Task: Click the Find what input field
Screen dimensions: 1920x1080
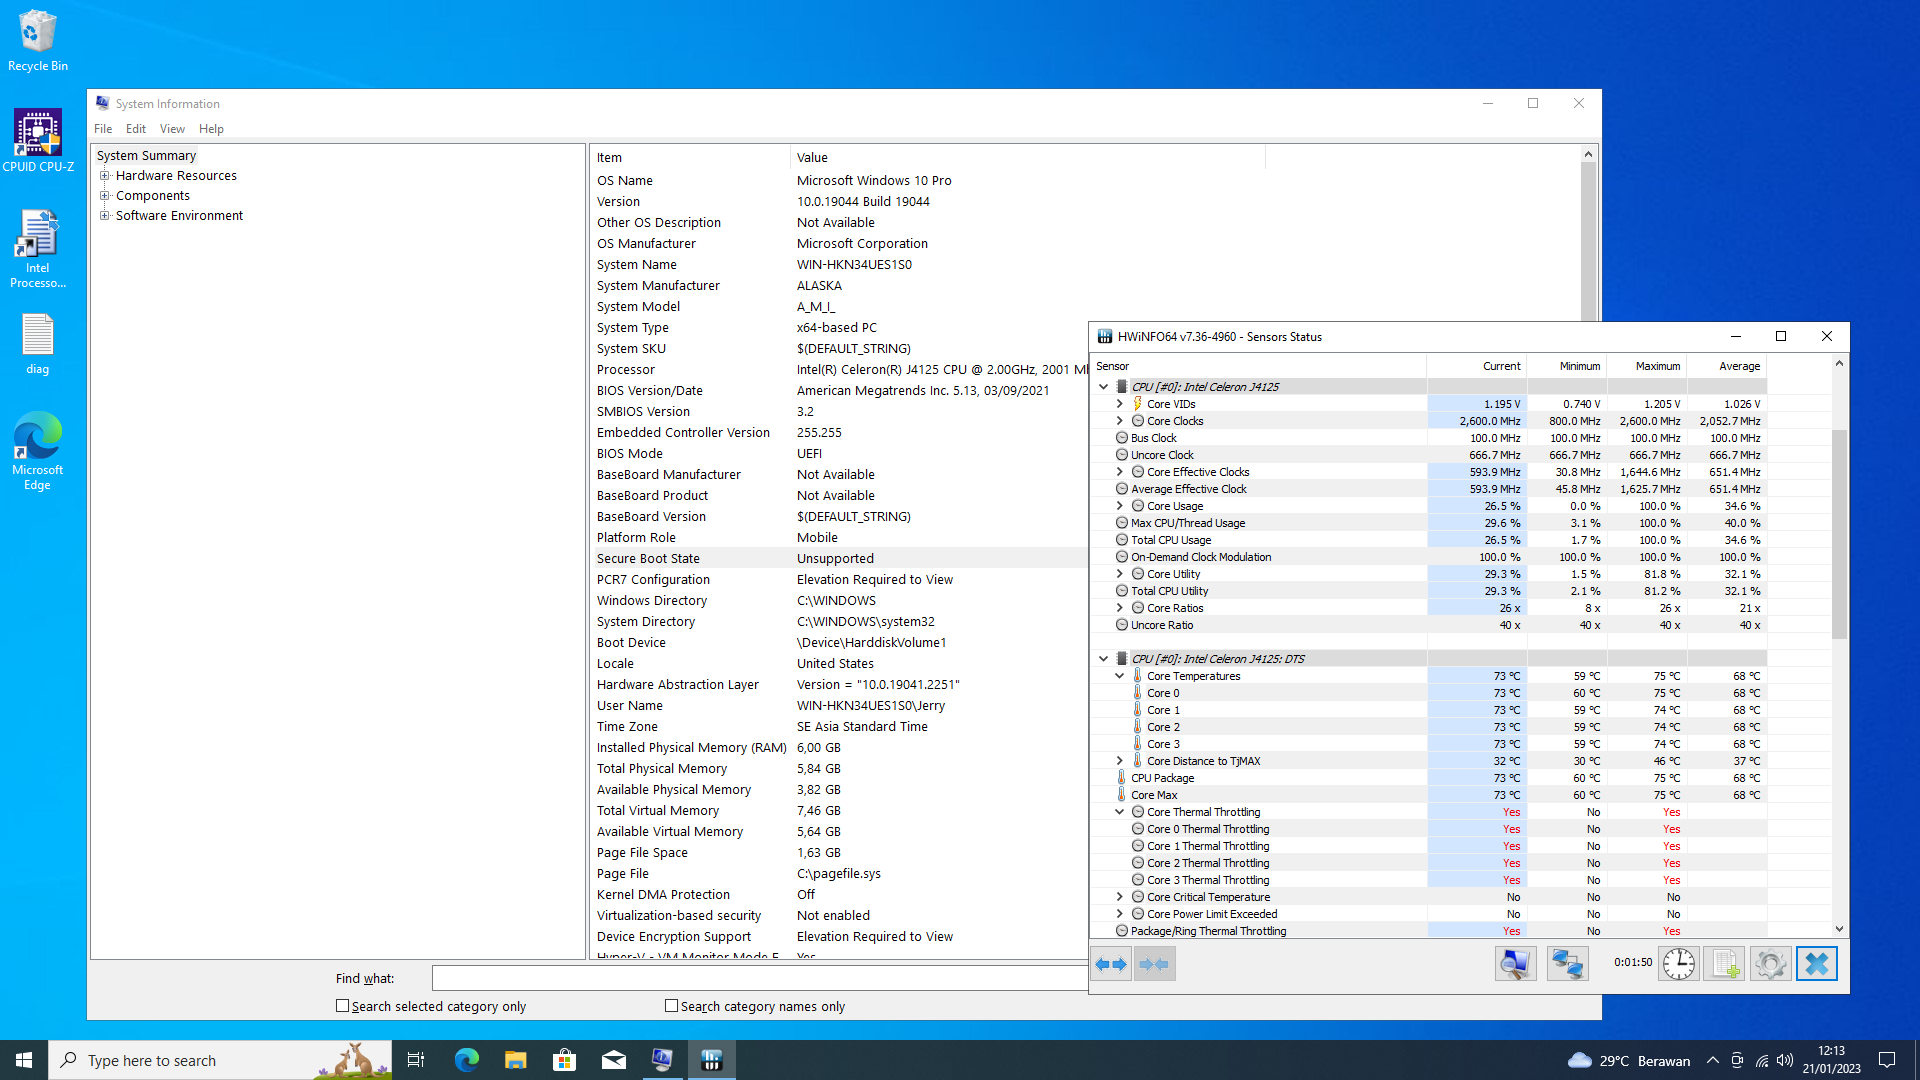Action: pos(760,978)
